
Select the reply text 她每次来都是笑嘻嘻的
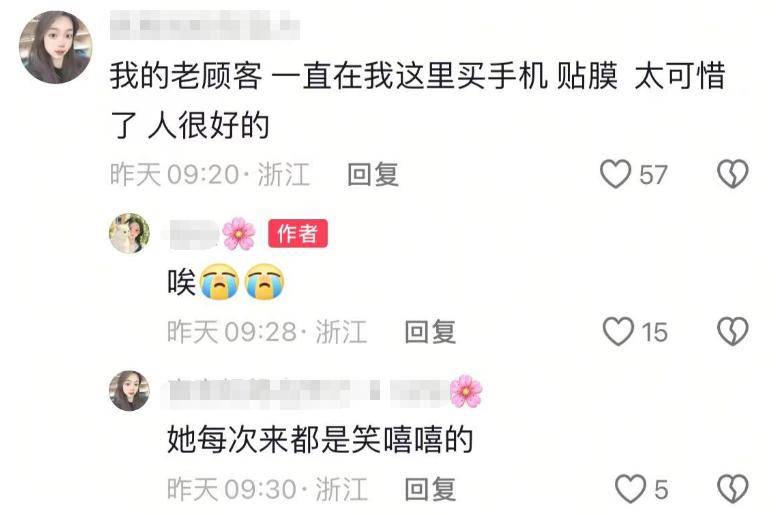[320, 439]
